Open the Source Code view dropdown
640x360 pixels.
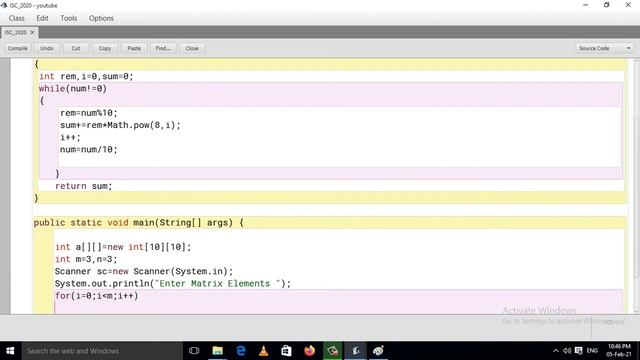[604, 48]
